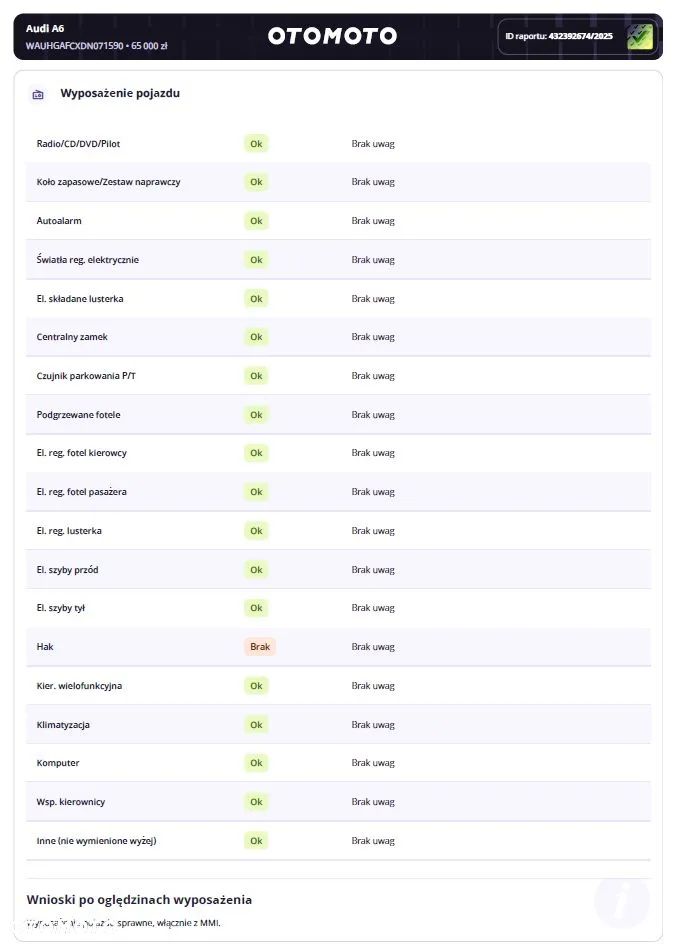
Task: Click the Ok badge for Autoalarm
Action: [x=256, y=221]
